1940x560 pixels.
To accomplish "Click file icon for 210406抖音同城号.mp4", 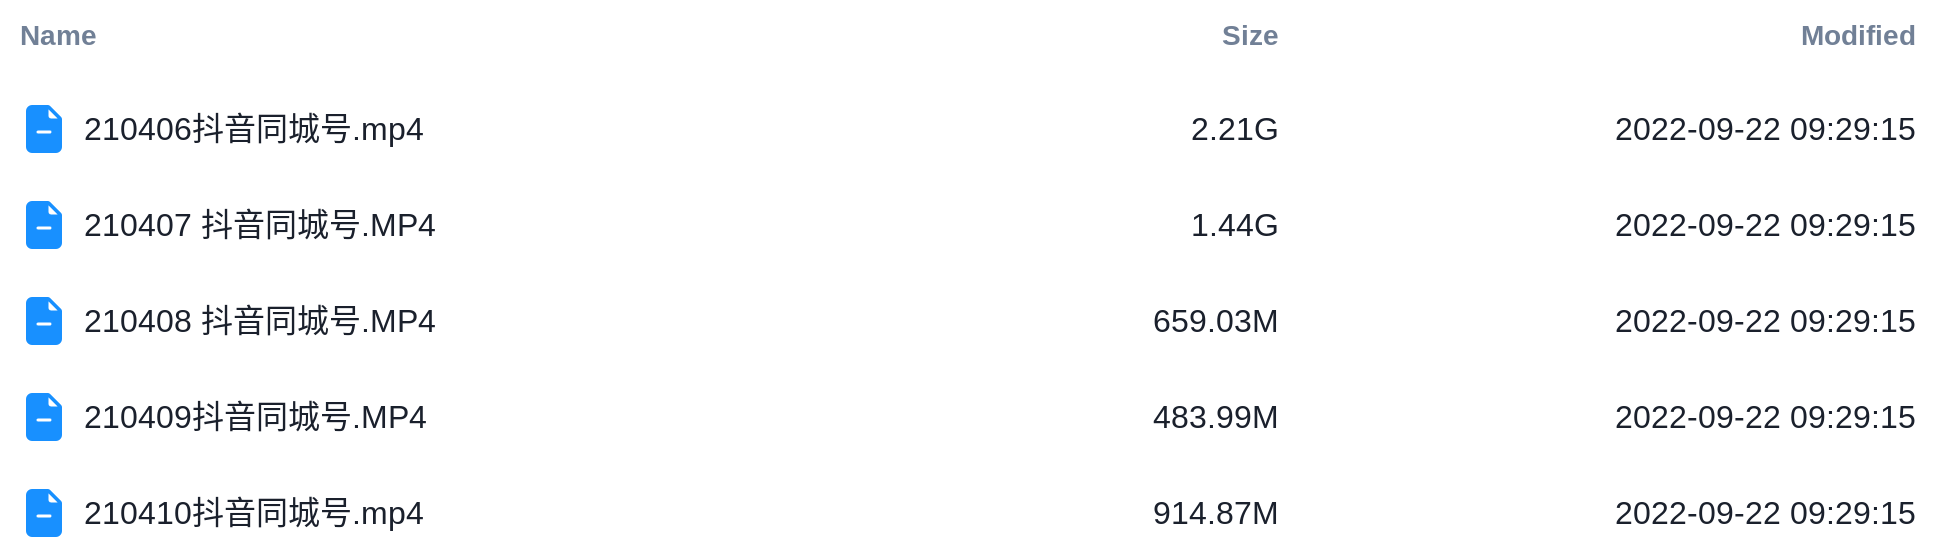I will (44, 129).
